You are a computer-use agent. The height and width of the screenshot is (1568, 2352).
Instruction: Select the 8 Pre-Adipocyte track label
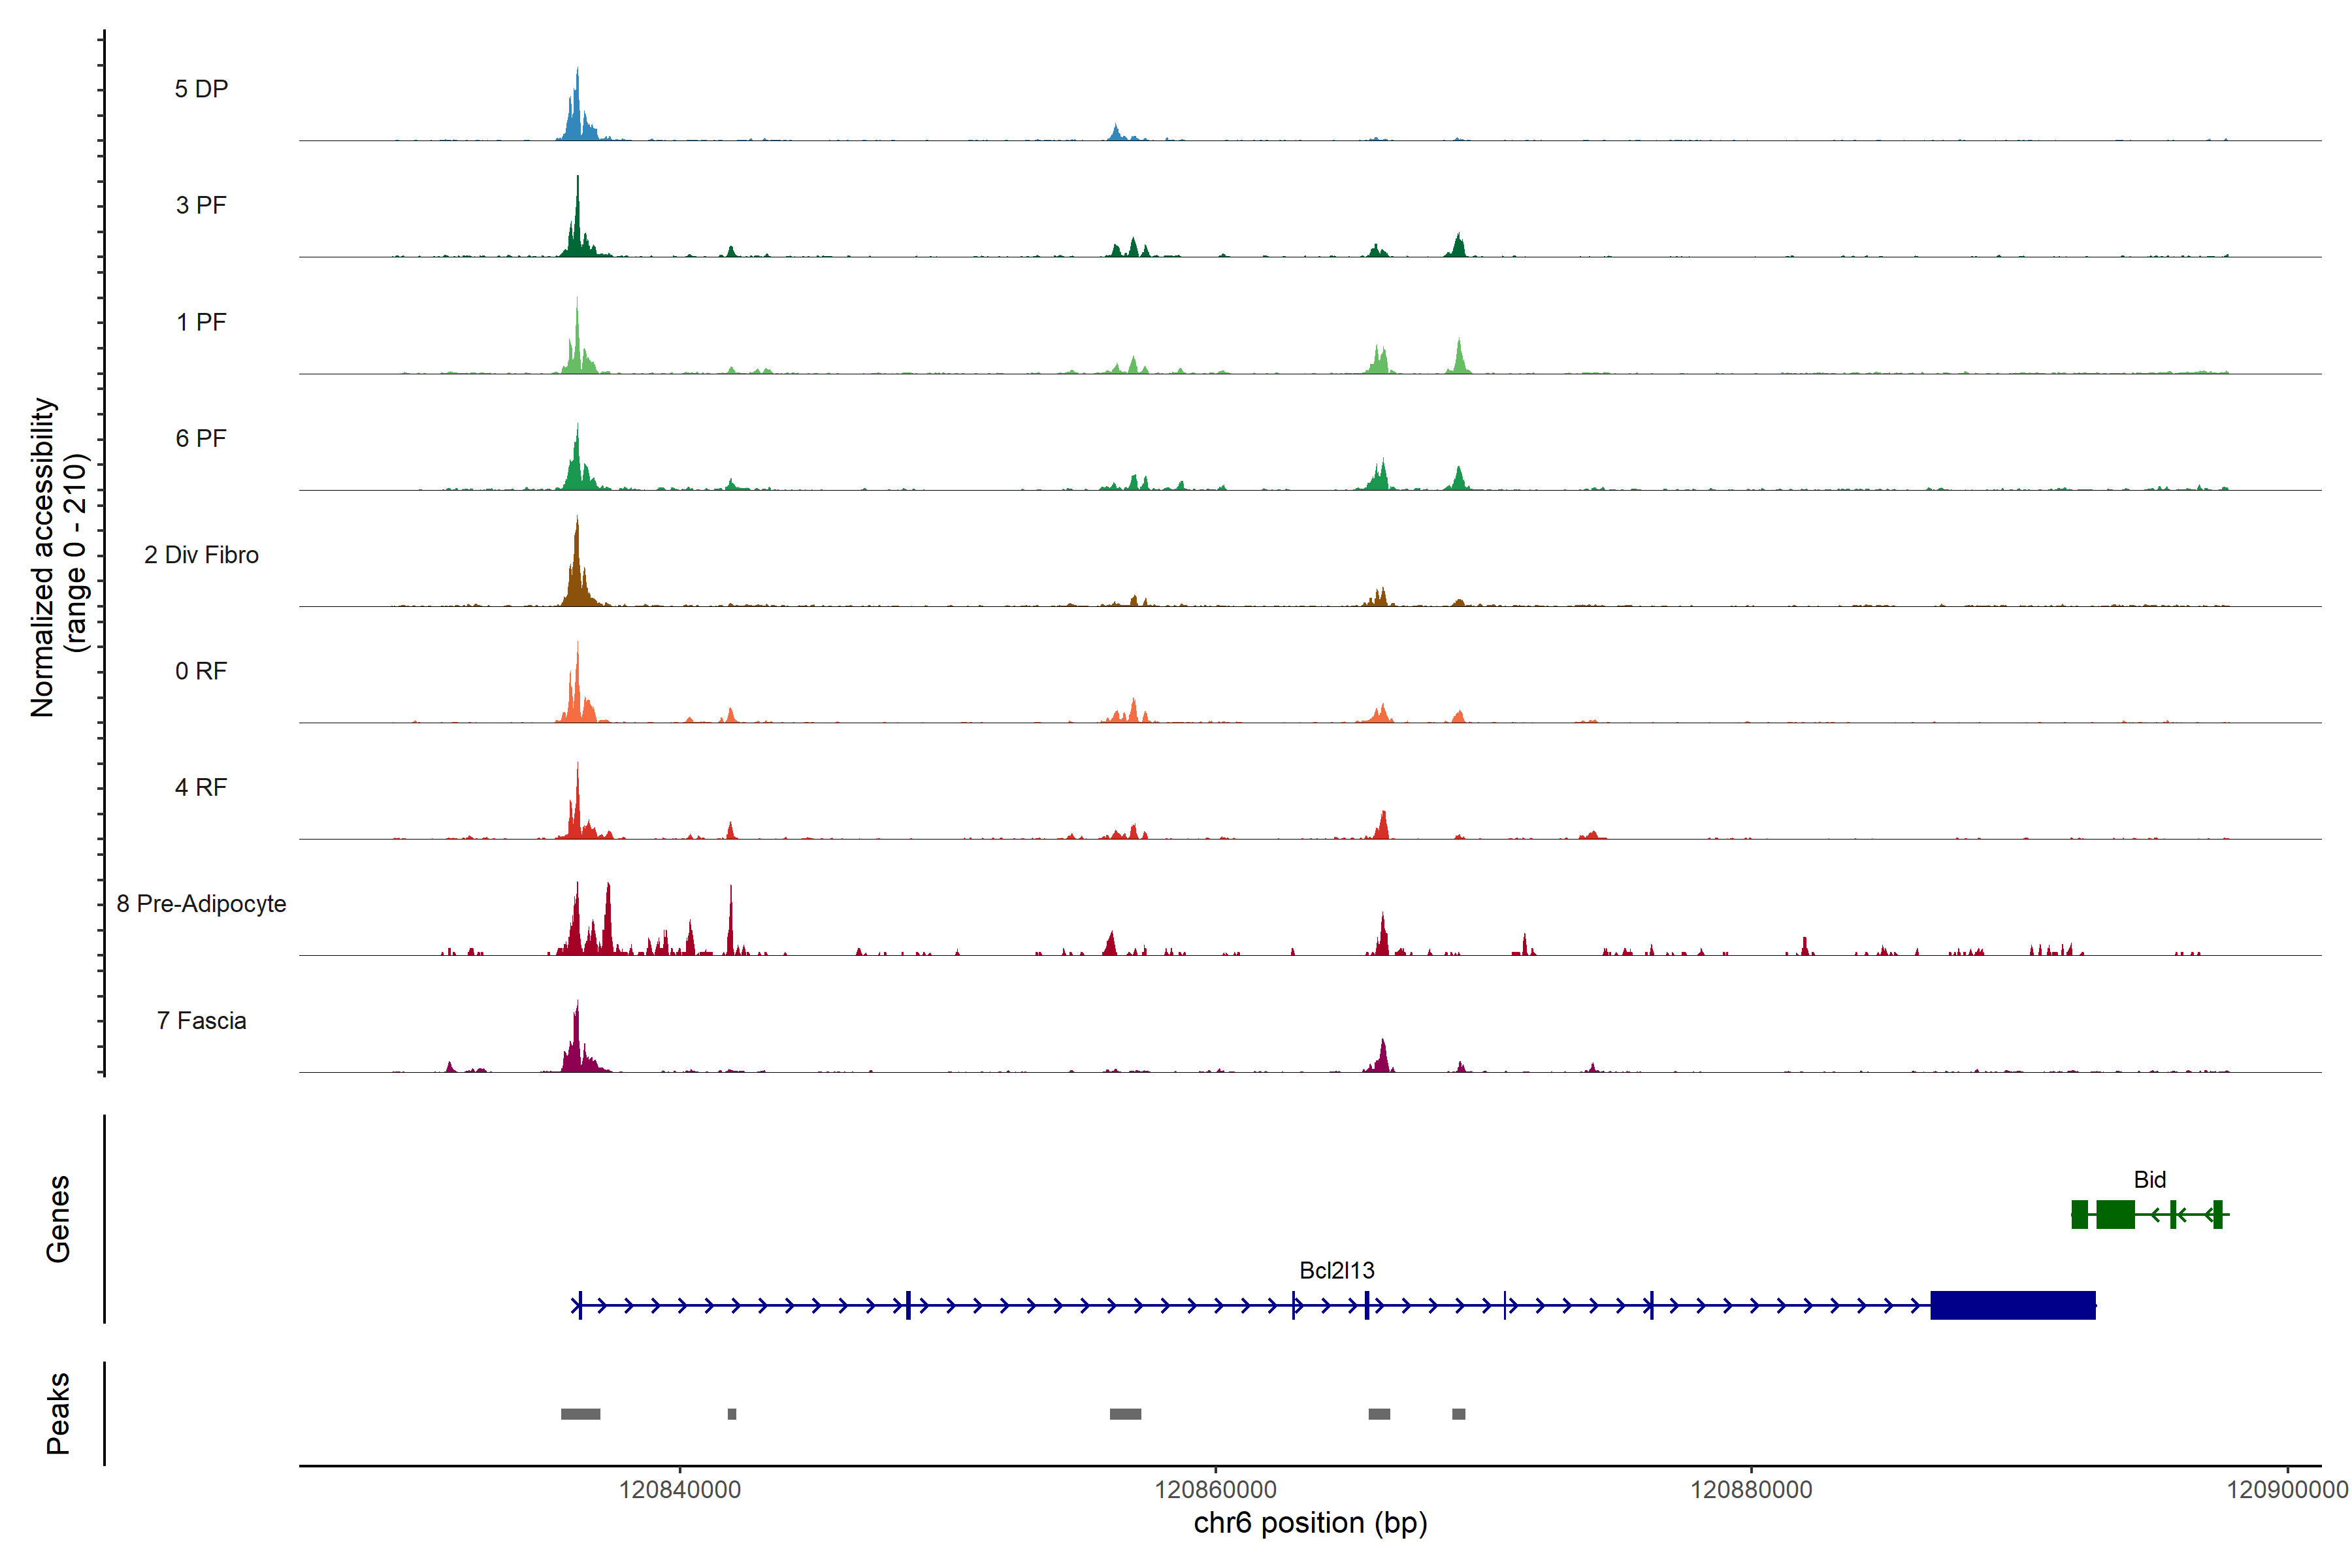(x=201, y=904)
